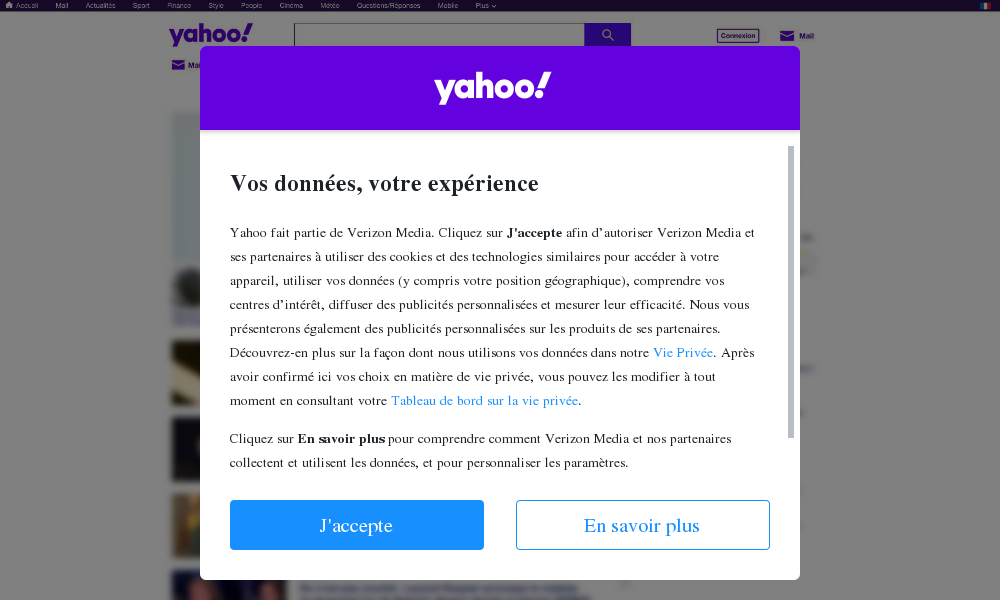This screenshot has height=600, width=1000.
Task: Click the Accueil home icon
Action: pos(9,5)
